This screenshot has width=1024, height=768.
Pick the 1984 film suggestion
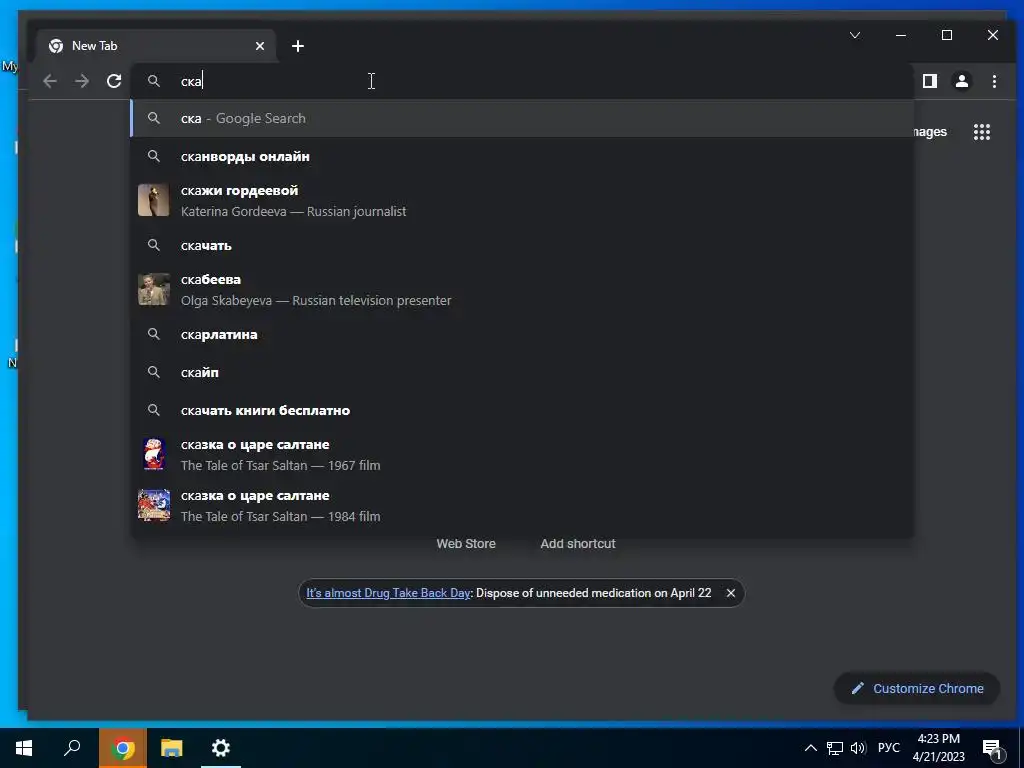point(522,505)
